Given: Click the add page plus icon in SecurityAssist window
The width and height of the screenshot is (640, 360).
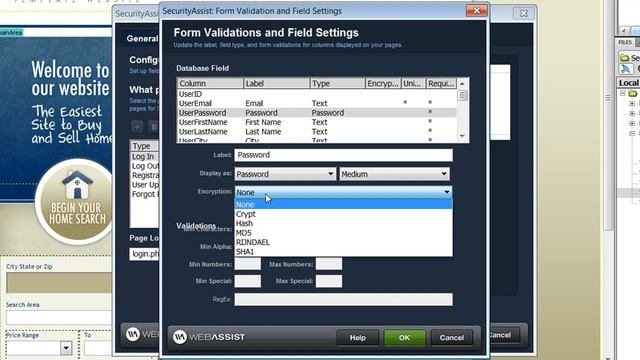Looking at the screenshot, I should tap(137, 127).
